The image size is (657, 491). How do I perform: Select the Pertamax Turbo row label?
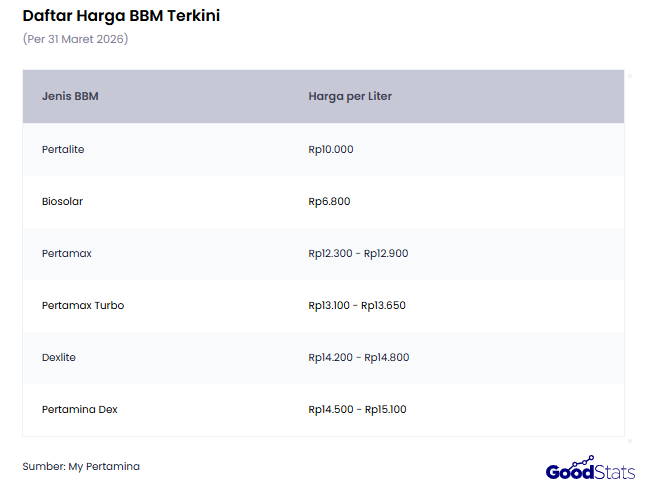point(83,305)
